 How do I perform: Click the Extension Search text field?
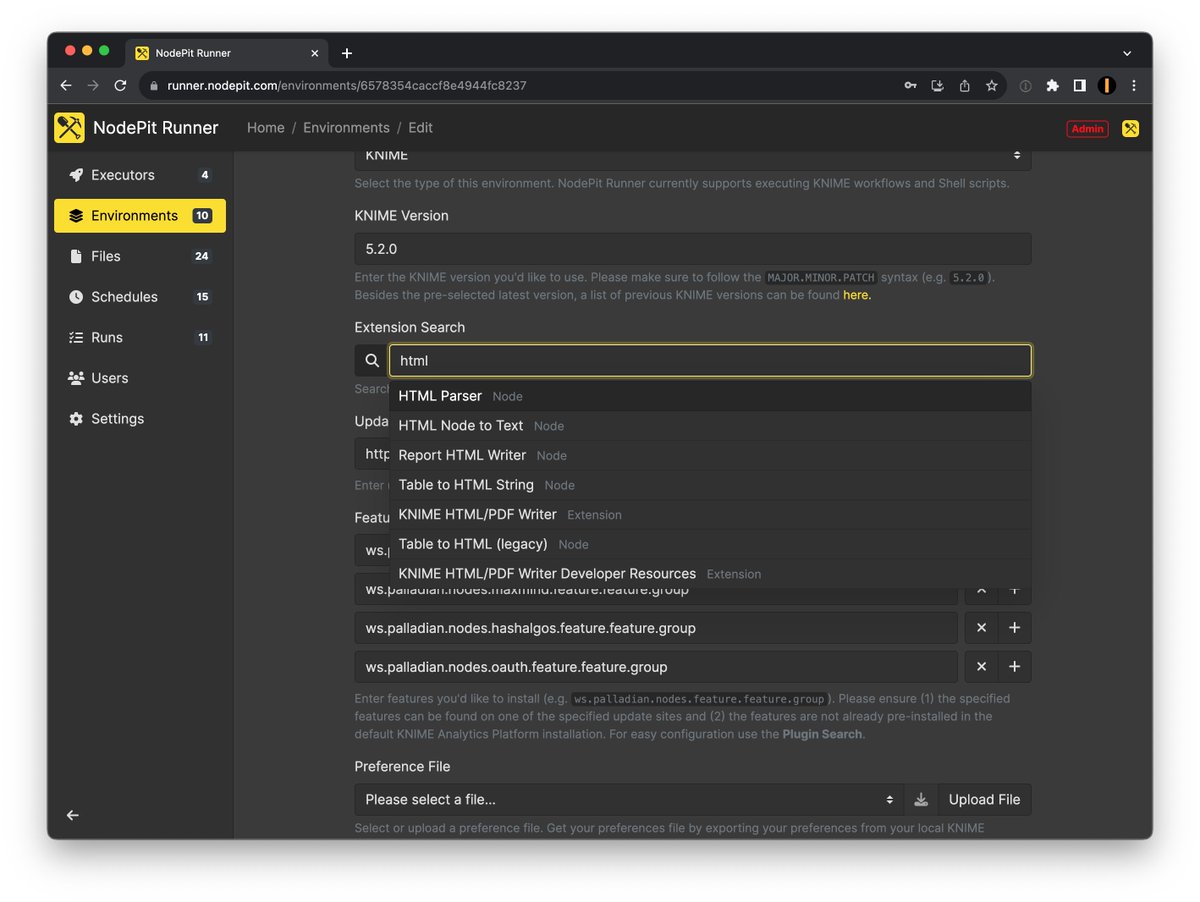tap(710, 360)
